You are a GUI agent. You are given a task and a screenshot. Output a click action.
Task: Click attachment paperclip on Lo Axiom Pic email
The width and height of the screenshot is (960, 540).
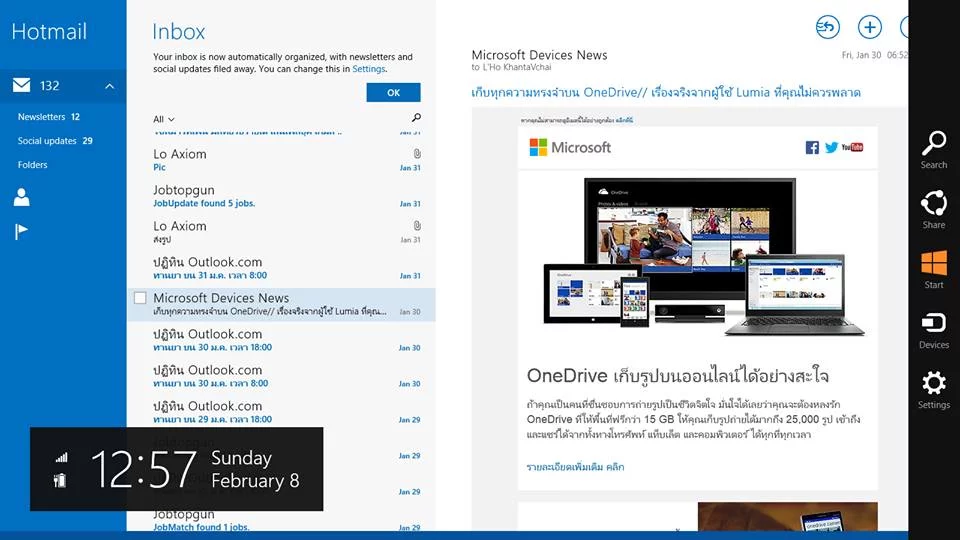coord(417,154)
